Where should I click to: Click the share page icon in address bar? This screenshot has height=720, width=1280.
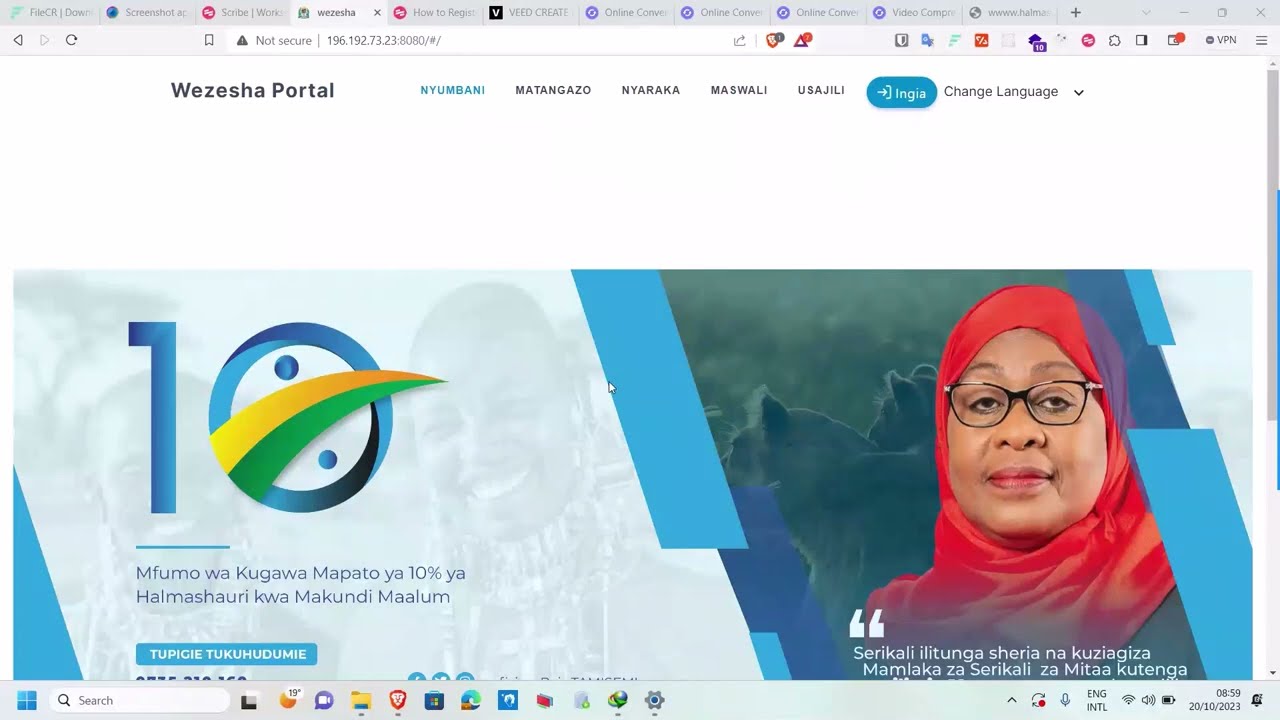[739, 40]
